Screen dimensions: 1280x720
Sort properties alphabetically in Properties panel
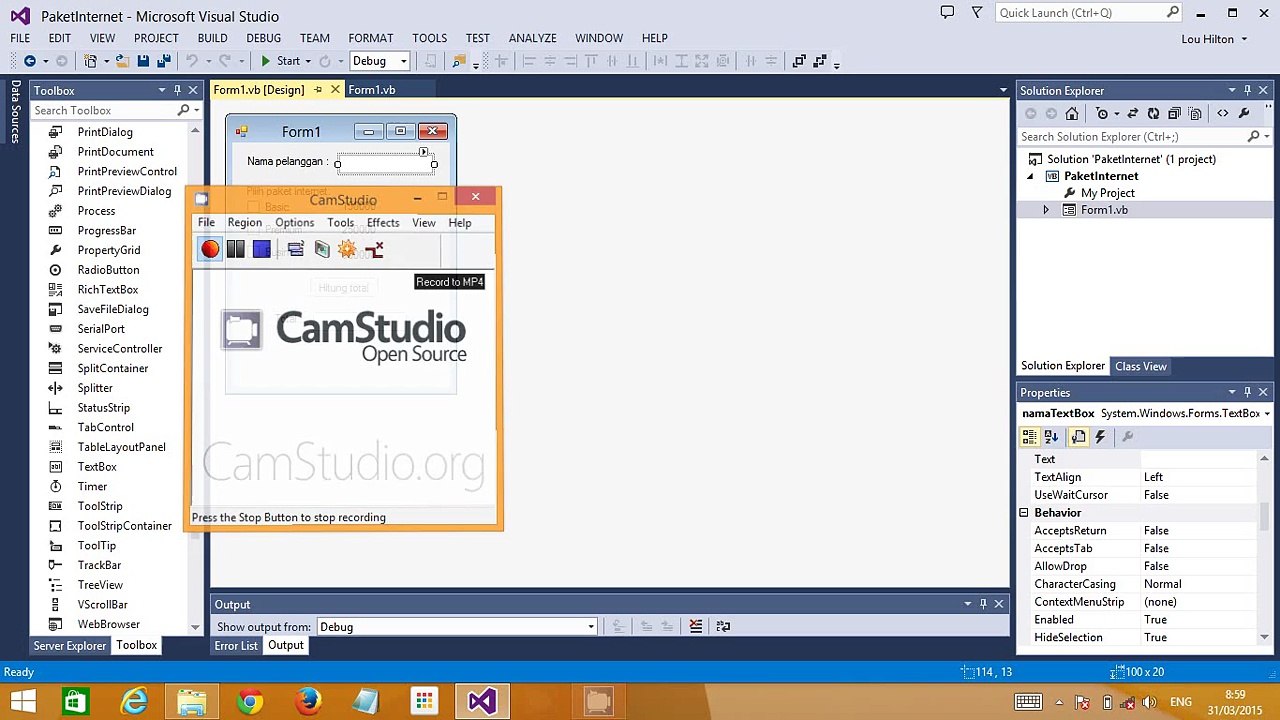point(1051,437)
